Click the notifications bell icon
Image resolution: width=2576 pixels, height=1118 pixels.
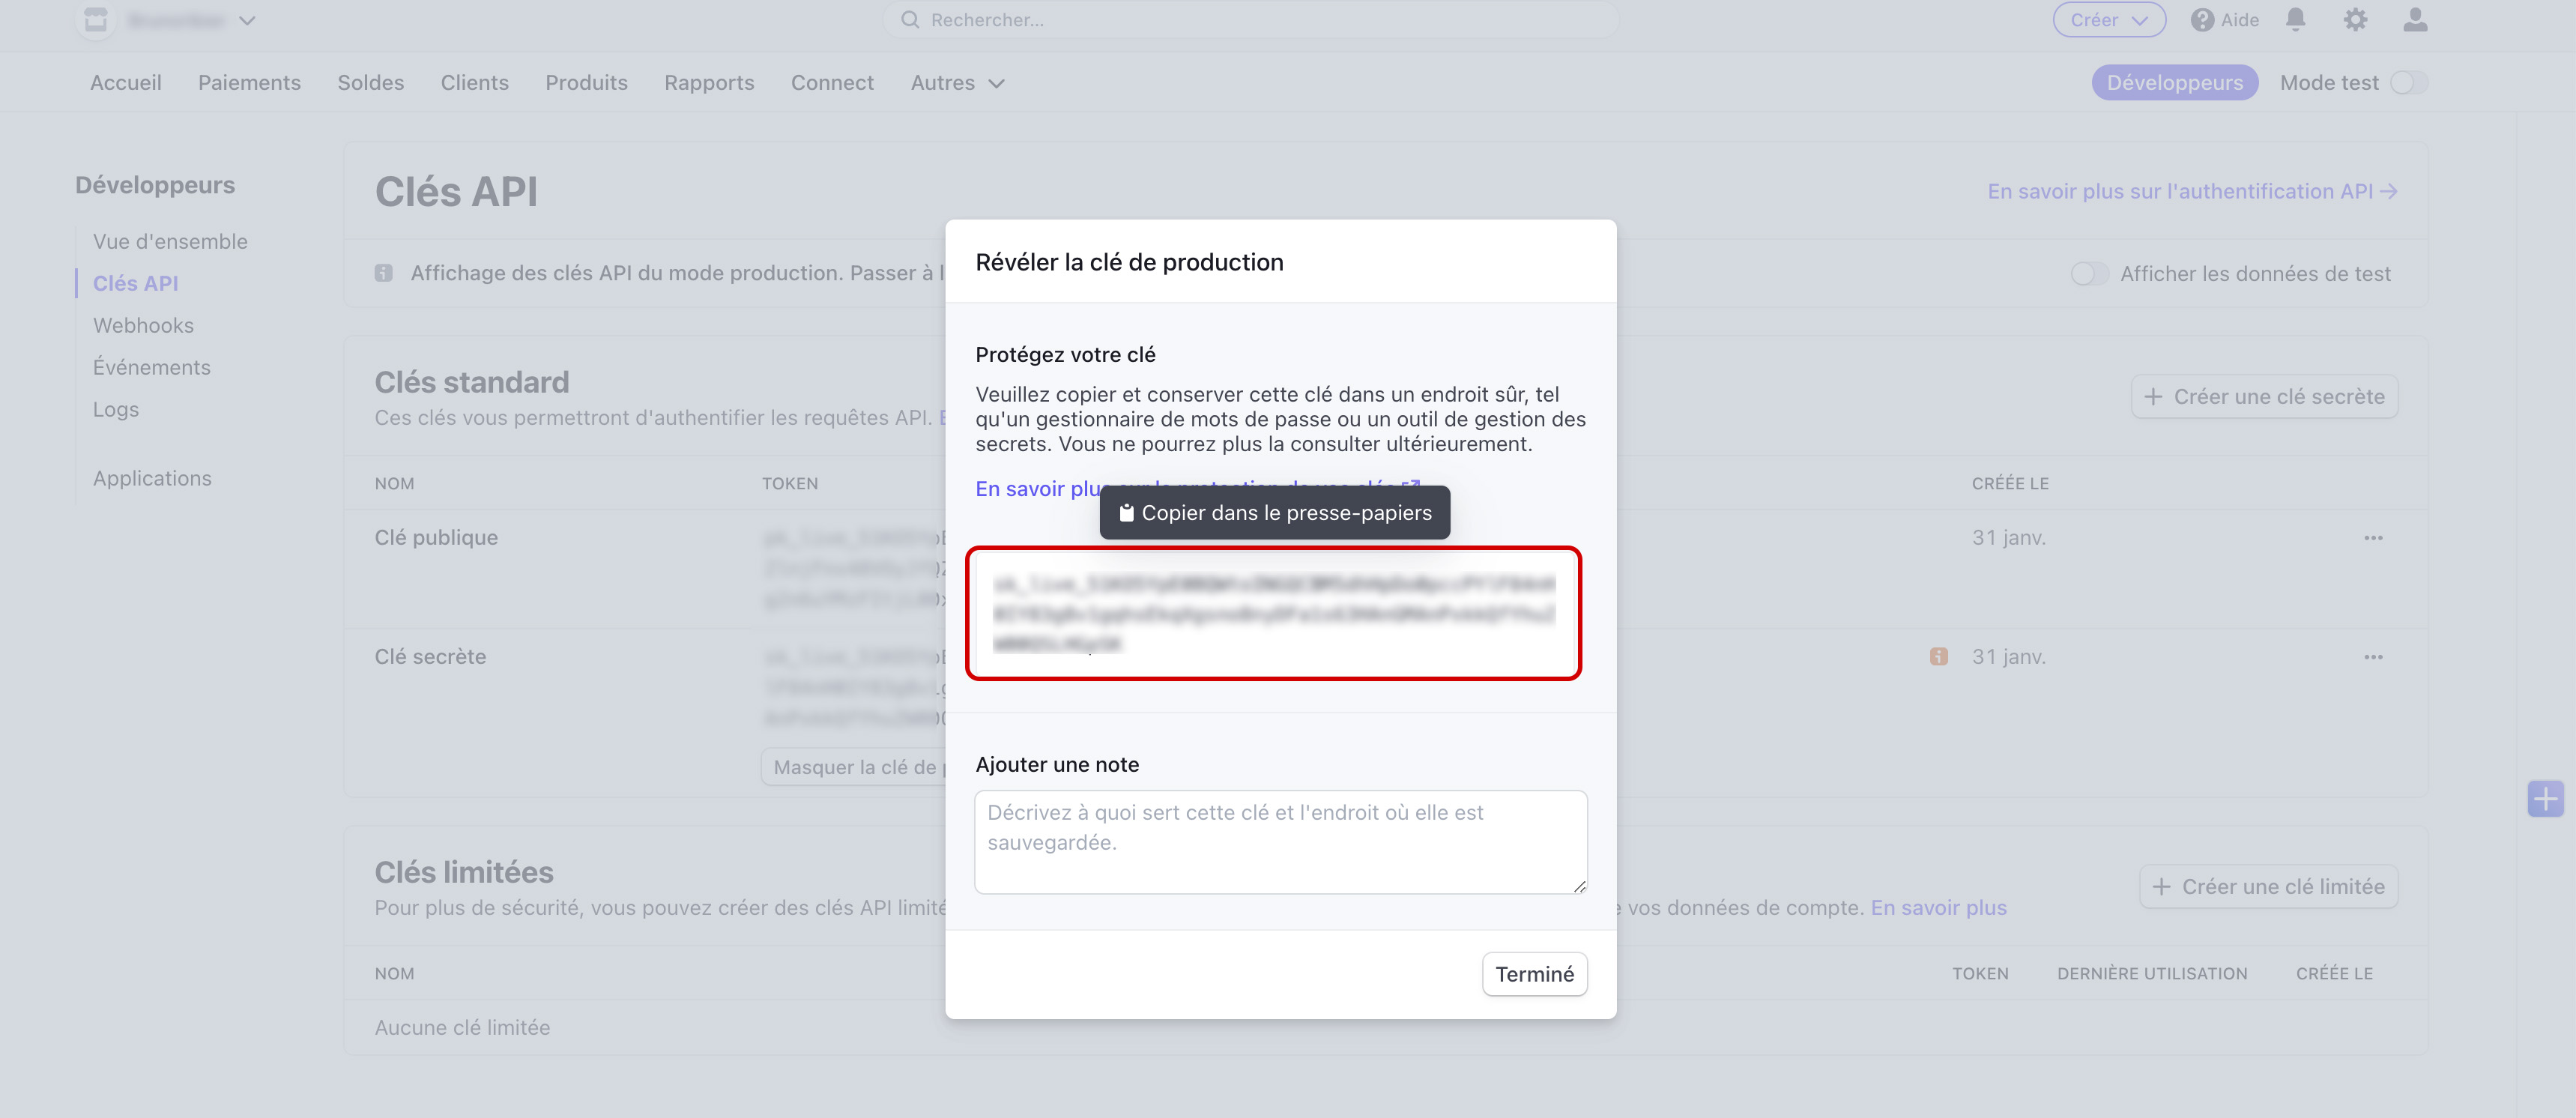[x=2295, y=20]
